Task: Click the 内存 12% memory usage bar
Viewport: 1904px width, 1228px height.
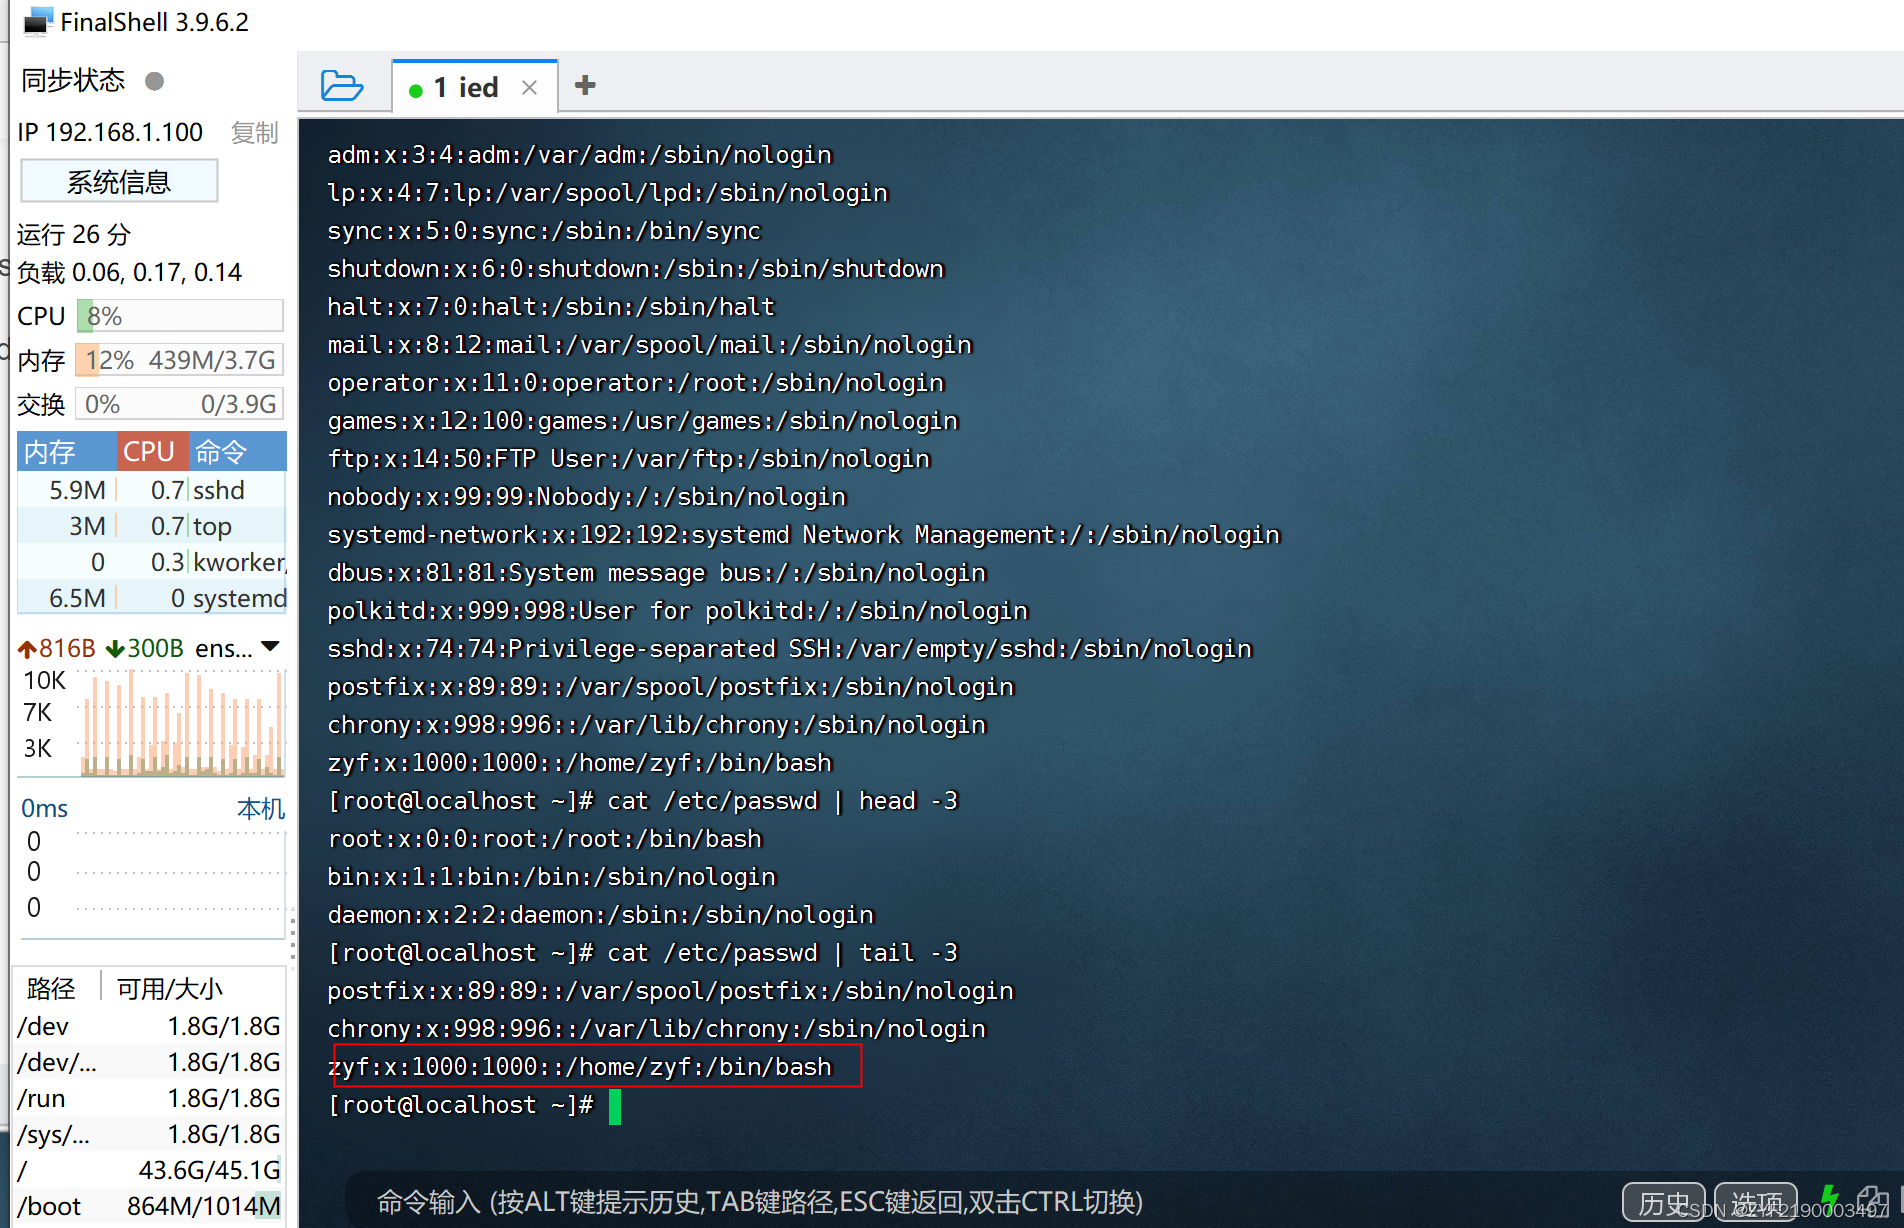Action: [x=180, y=360]
